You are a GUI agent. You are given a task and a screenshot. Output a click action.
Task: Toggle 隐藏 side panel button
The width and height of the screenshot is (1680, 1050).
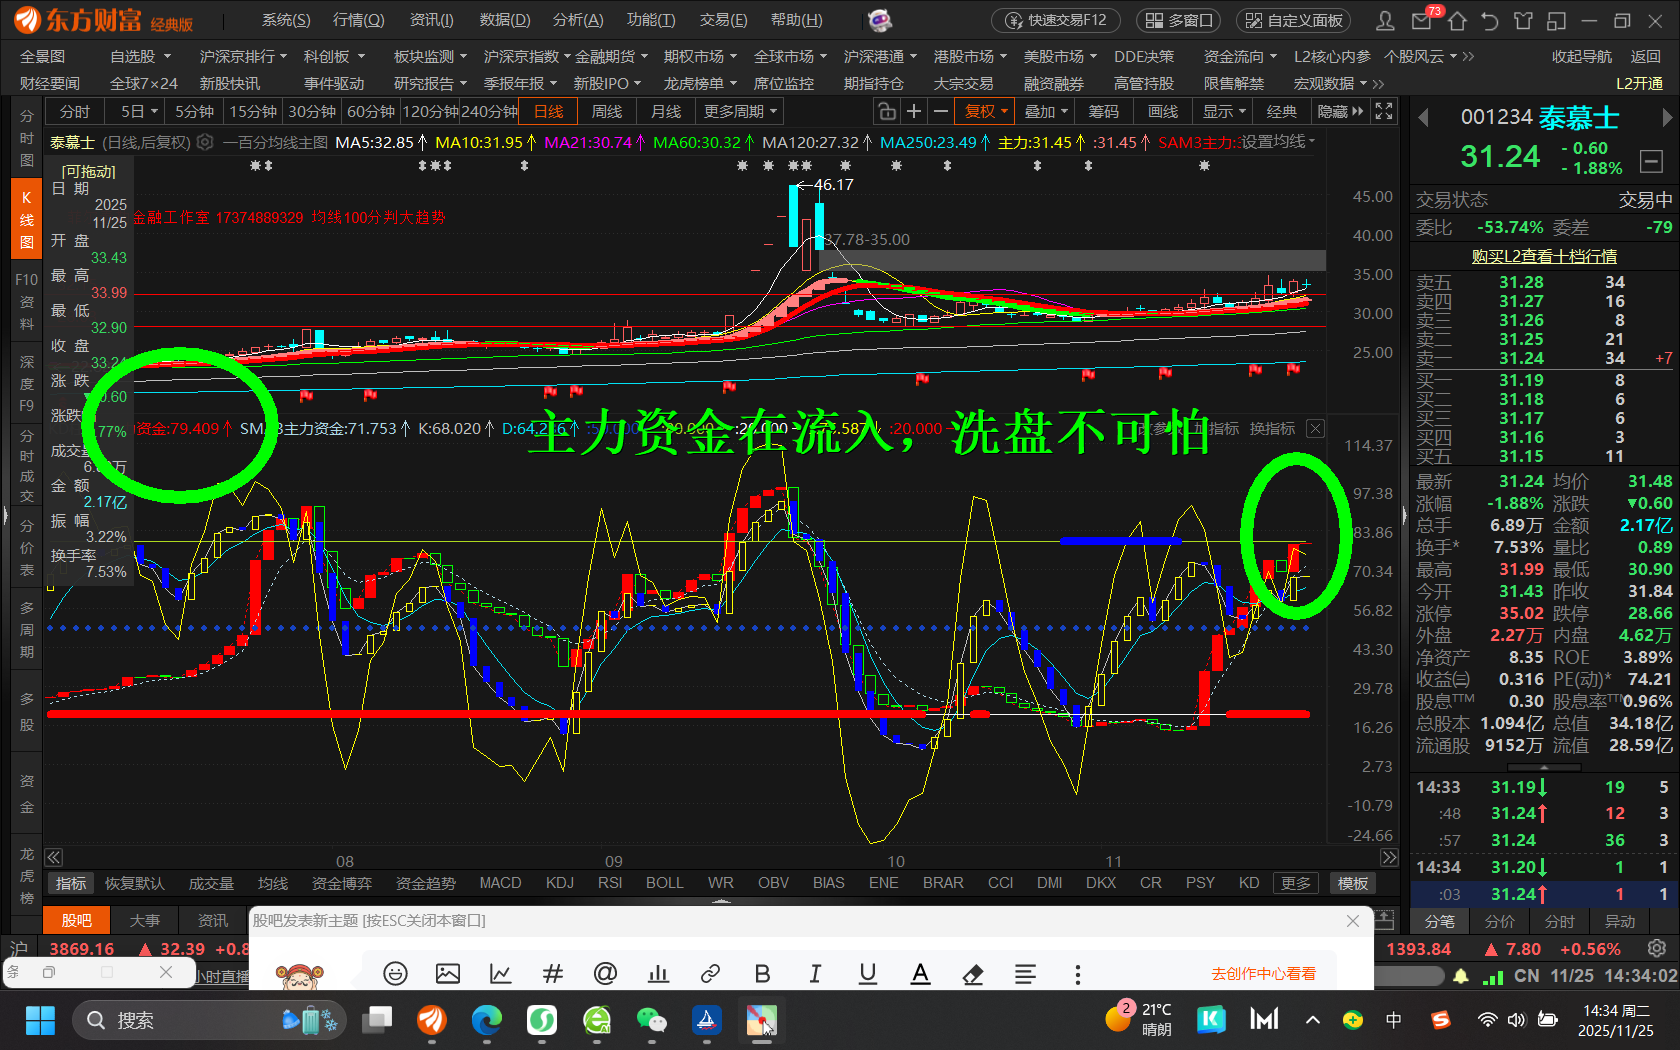(1340, 111)
